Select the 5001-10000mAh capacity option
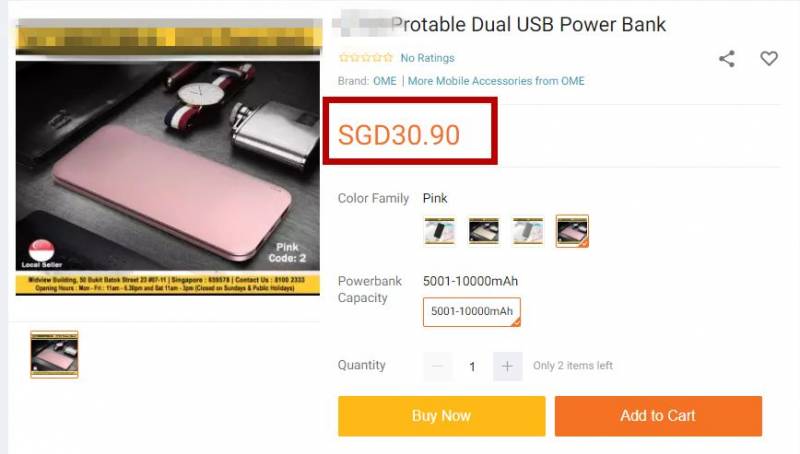The height and width of the screenshot is (454, 800). click(x=471, y=312)
